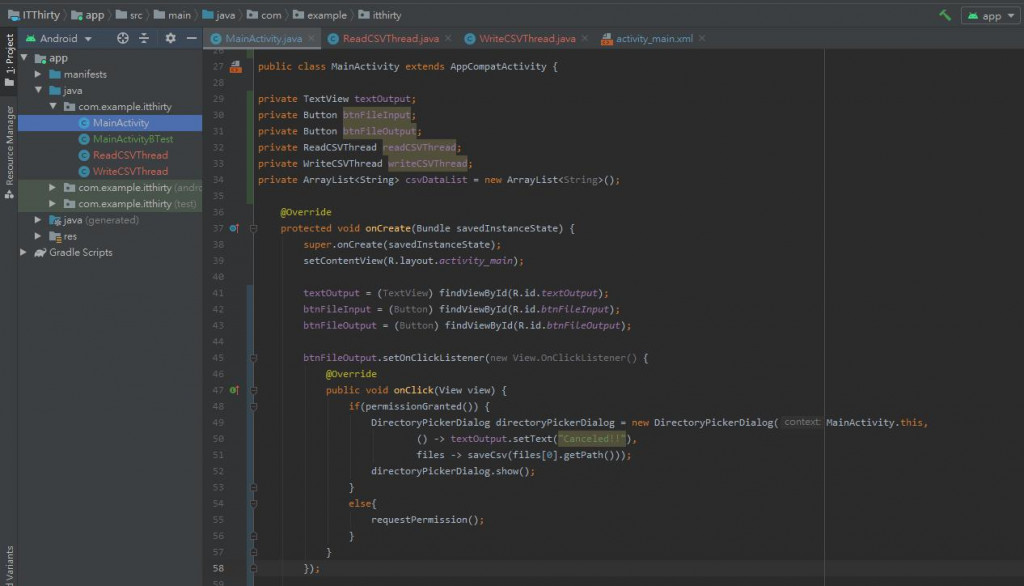Open Project panel settings gear

[x=170, y=38]
